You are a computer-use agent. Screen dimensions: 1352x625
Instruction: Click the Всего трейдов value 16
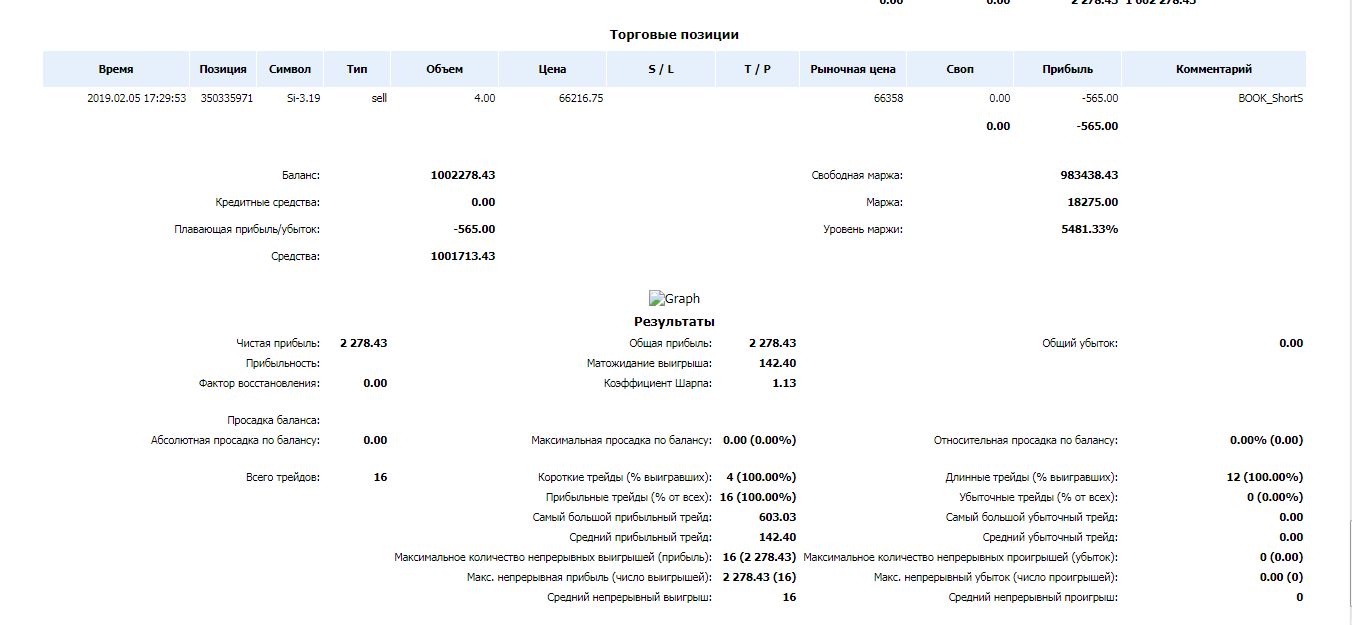pyautogui.click(x=380, y=477)
